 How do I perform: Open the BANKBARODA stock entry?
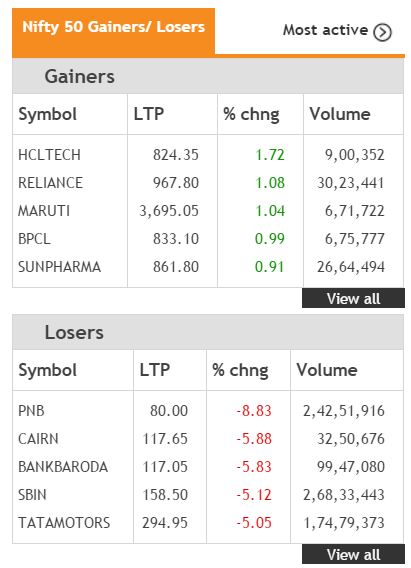tap(63, 467)
